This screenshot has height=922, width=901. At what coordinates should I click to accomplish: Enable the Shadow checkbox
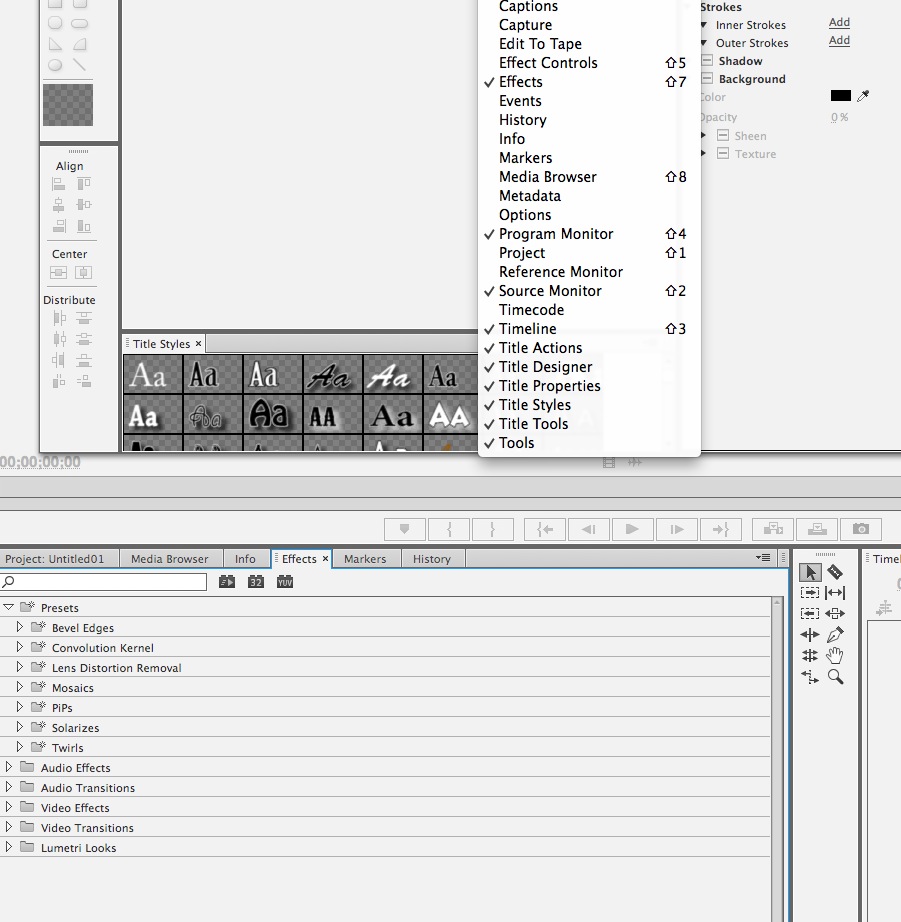pyautogui.click(x=708, y=61)
